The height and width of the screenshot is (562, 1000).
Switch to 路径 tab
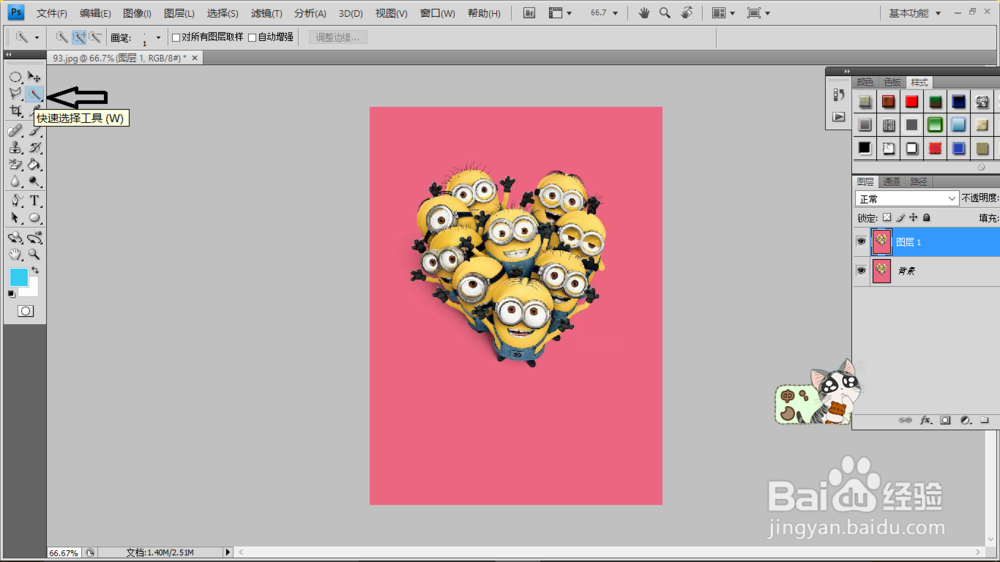918,182
